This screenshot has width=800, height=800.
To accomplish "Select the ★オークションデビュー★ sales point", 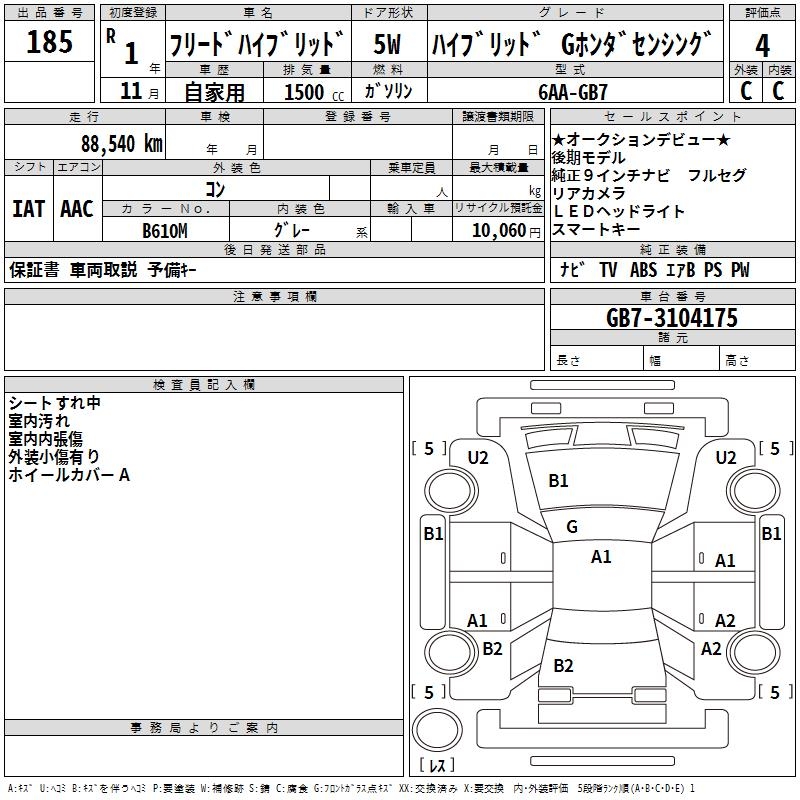I will pos(641,139).
